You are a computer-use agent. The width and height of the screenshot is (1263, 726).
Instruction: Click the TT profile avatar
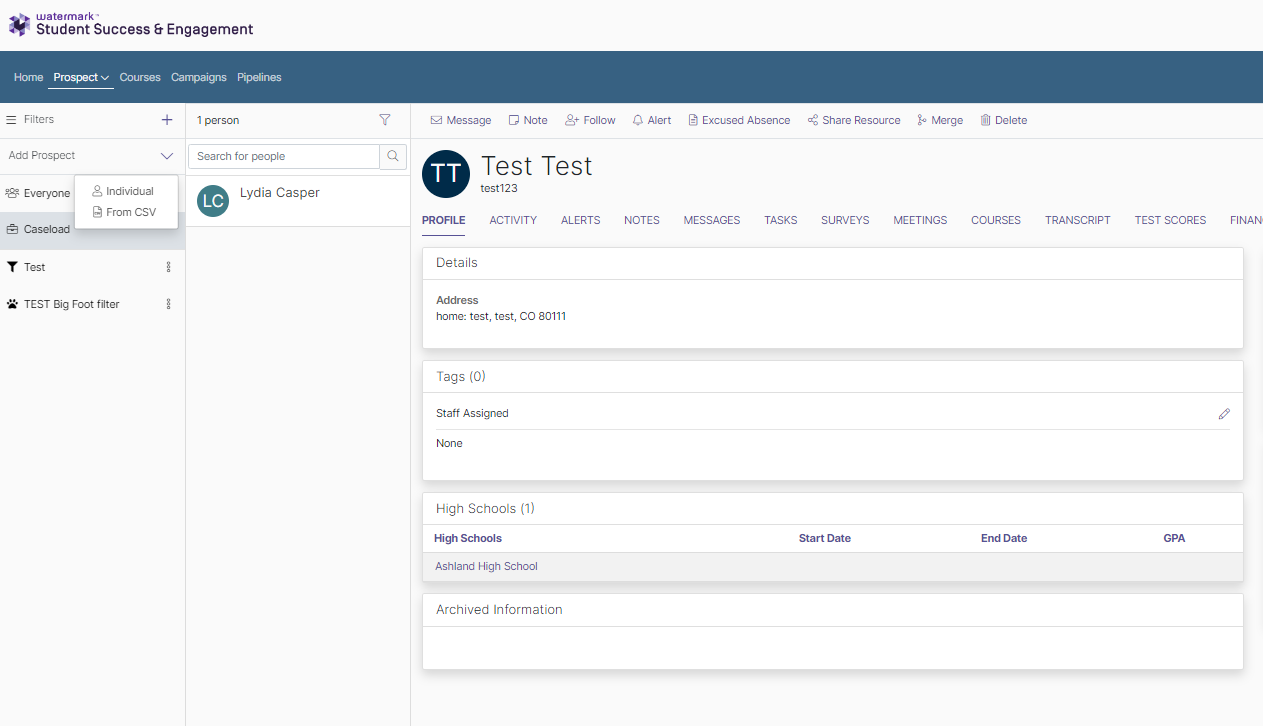(446, 174)
